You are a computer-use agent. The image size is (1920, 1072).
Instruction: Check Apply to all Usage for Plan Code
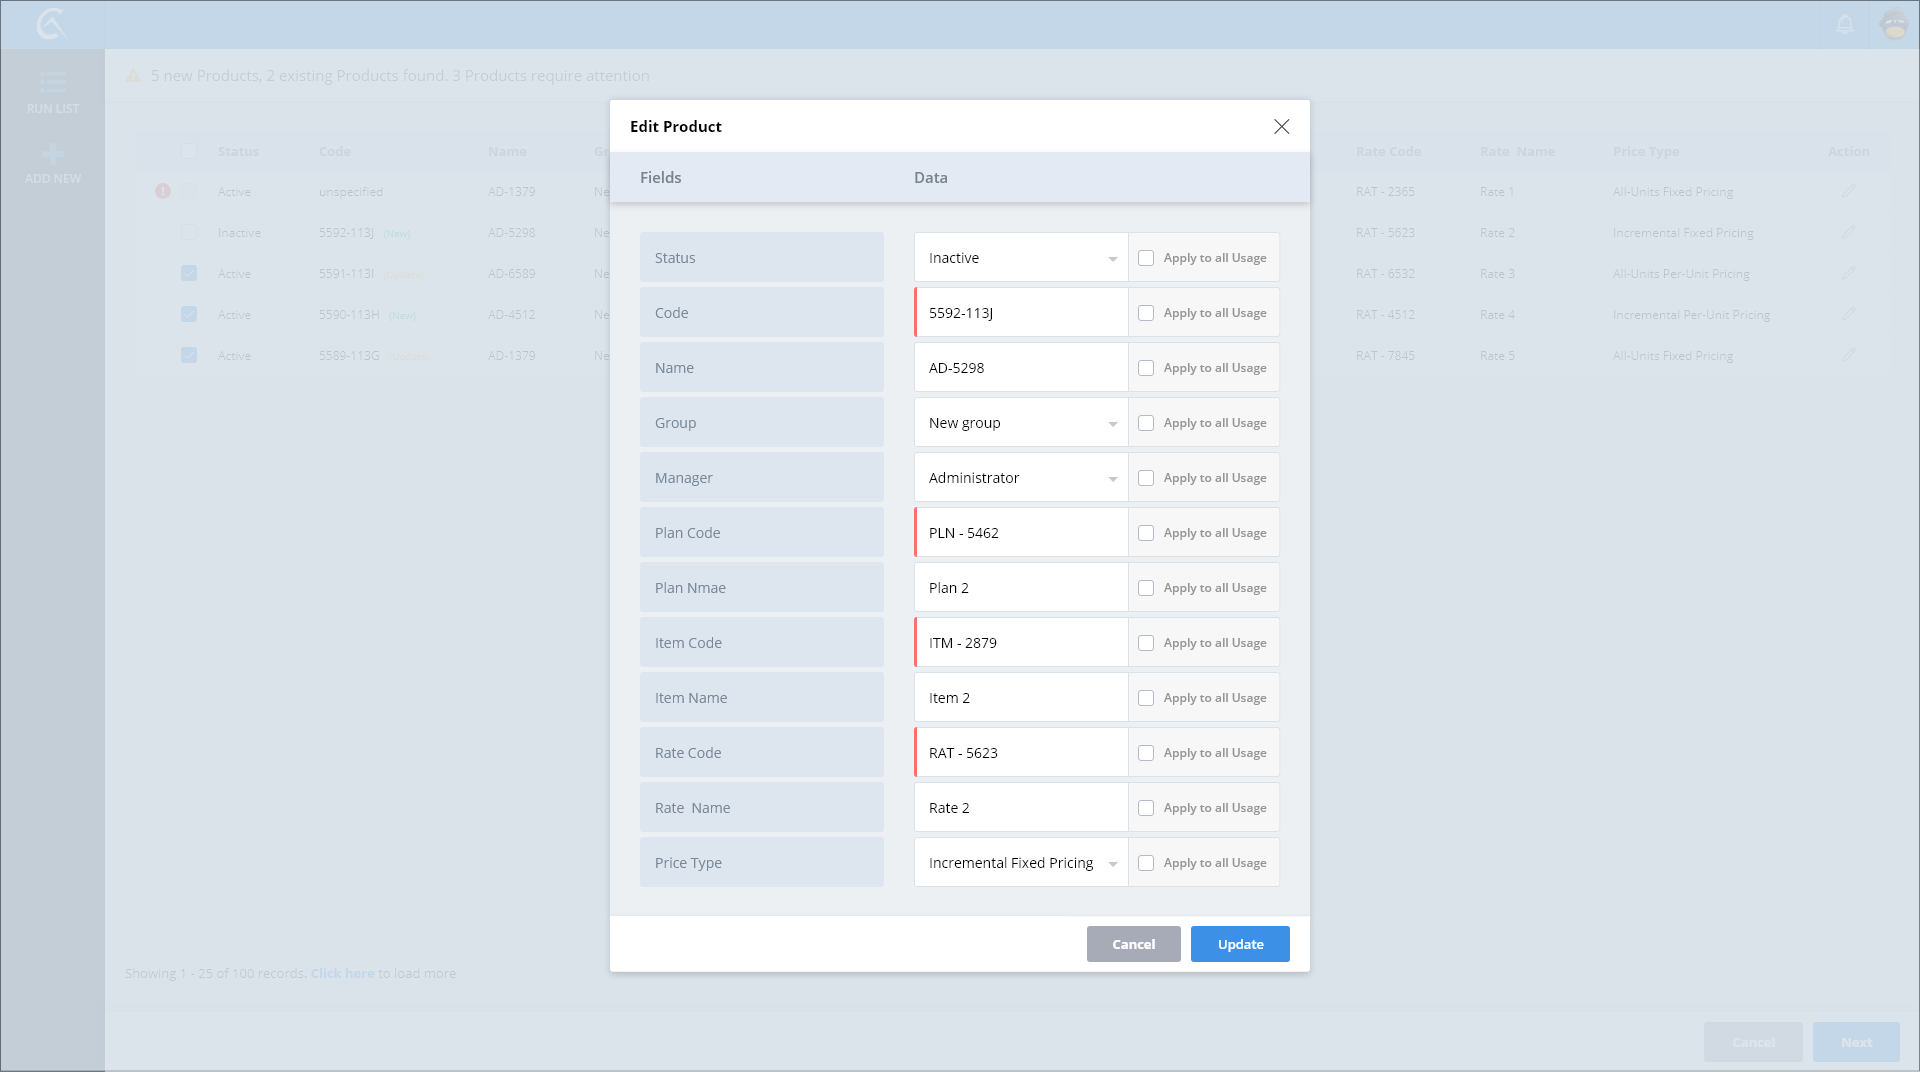pos(1146,533)
